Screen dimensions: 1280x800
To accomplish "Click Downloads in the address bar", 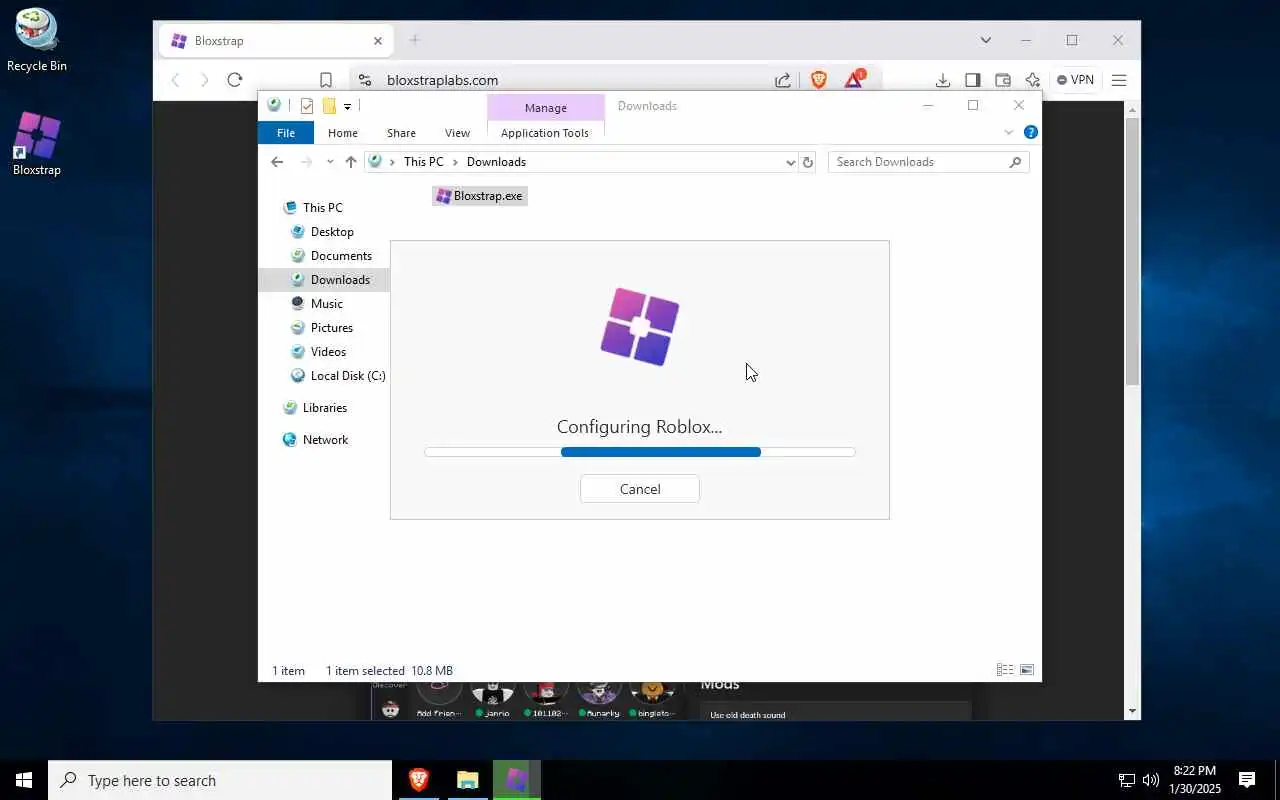I will pyautogui.click(x=496, y=162).
